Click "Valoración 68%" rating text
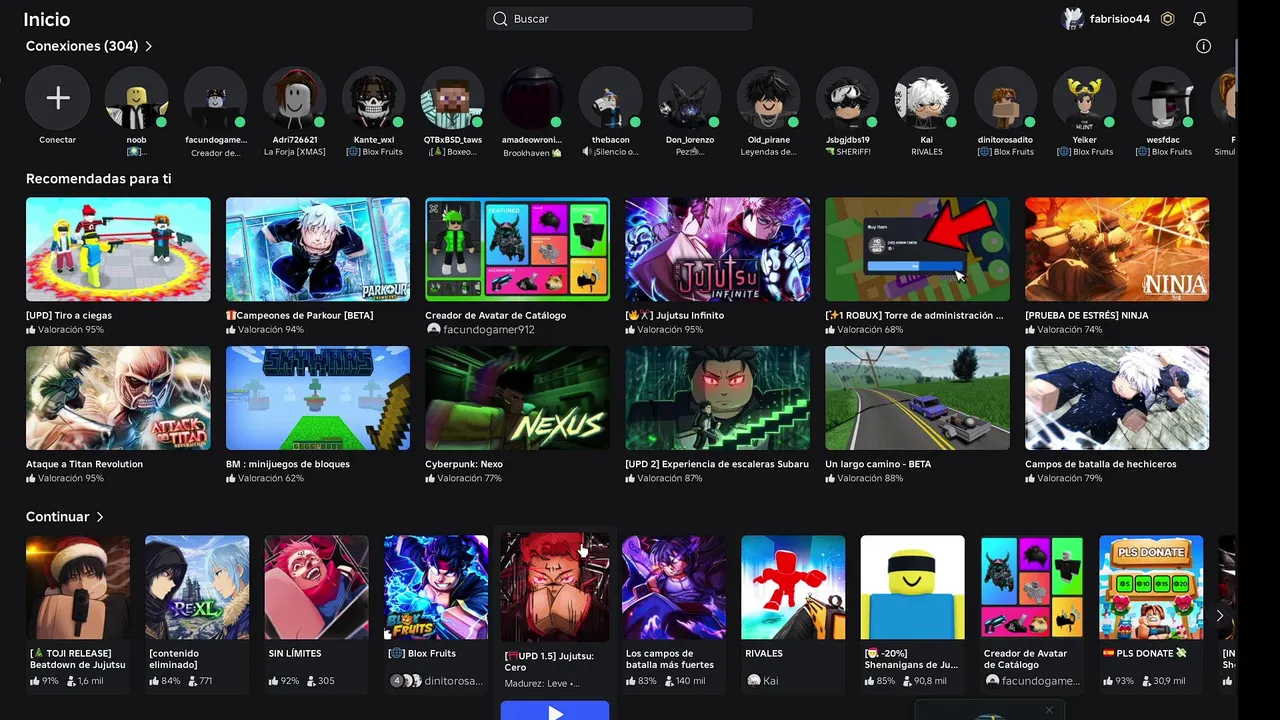Viewport: 1280px width, 720px height. (x=870, y=330)
